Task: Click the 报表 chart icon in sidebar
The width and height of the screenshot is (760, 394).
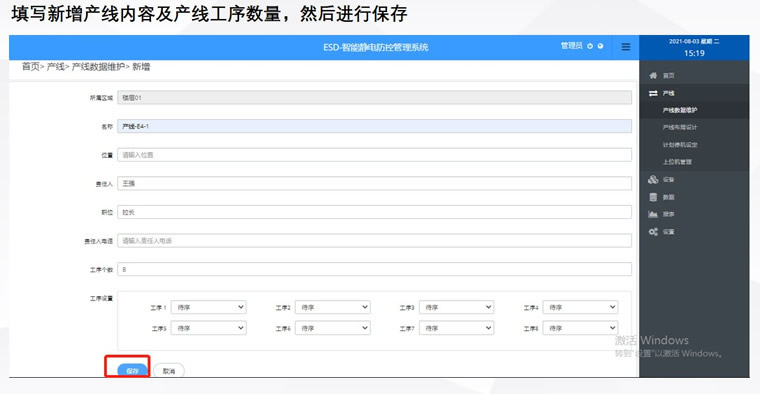Action: [653, 214]
